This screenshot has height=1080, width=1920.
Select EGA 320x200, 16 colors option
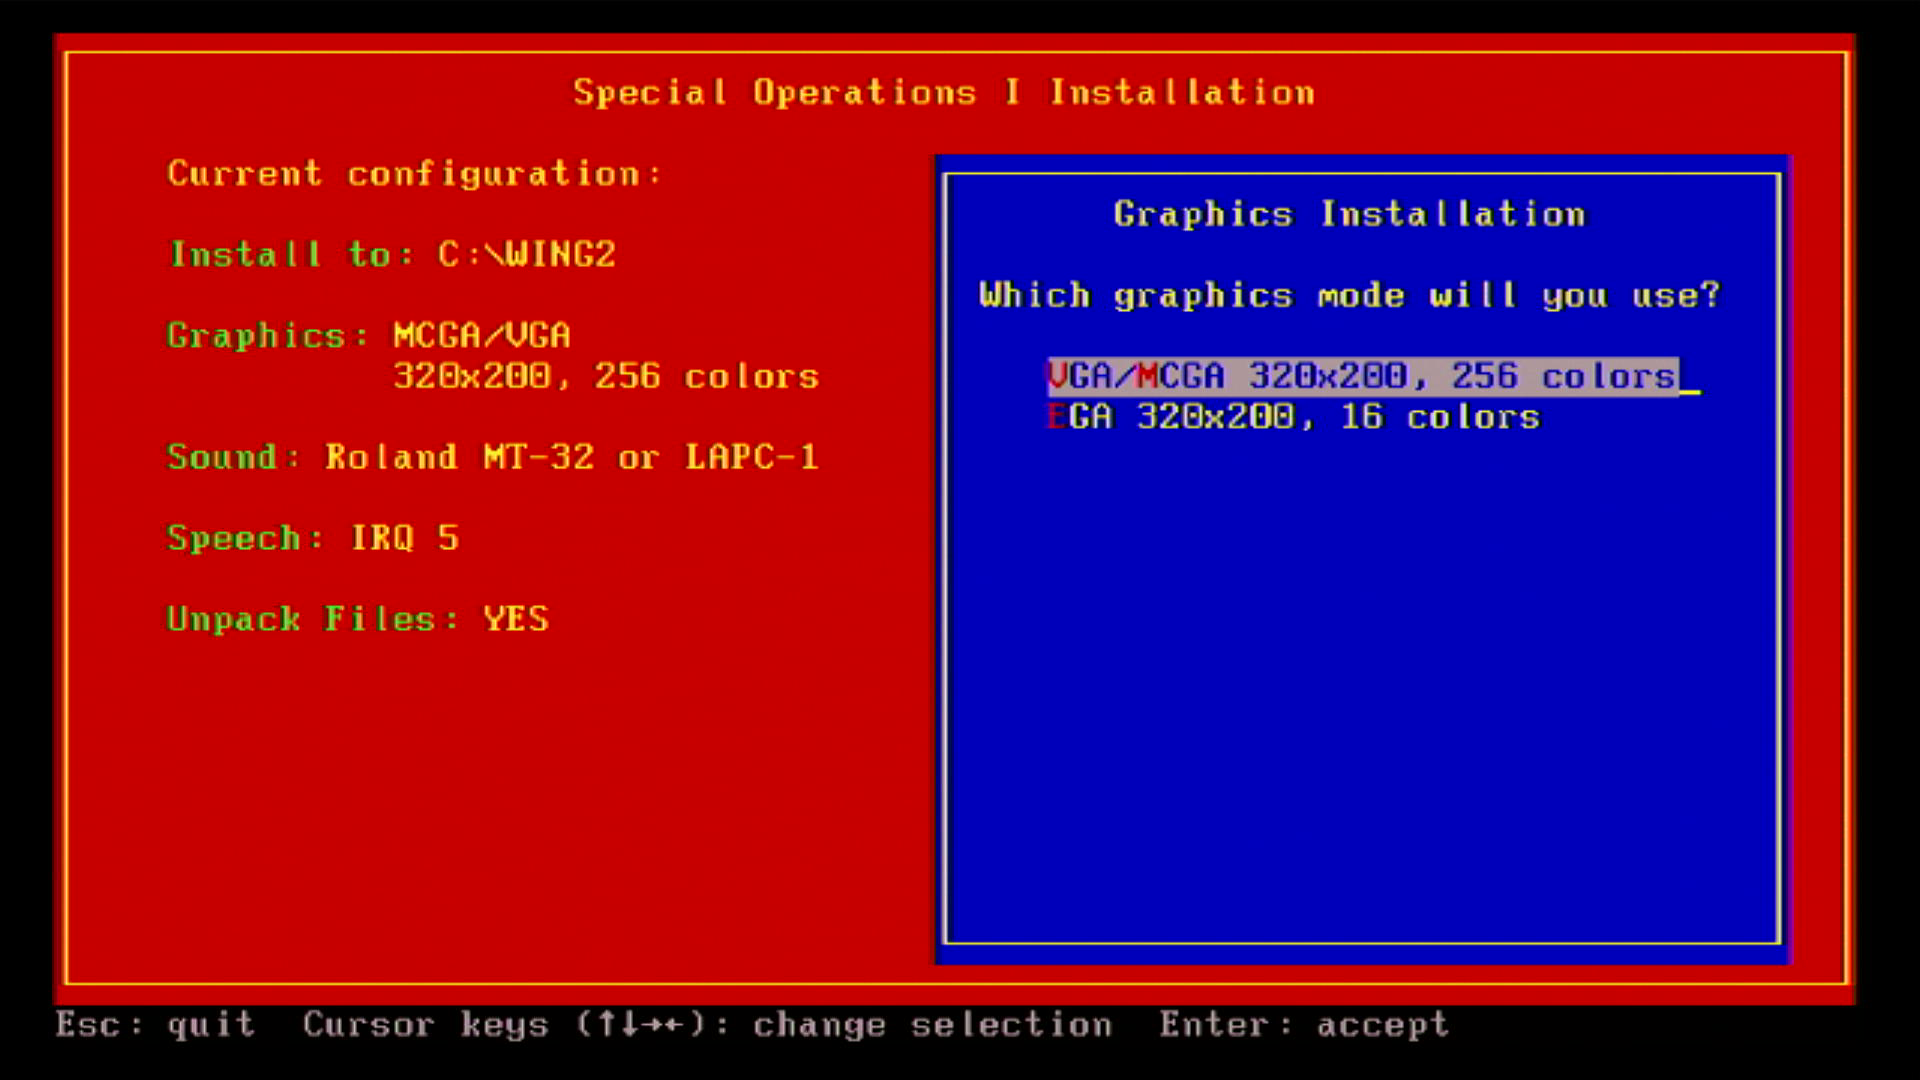coord(1294,417)
